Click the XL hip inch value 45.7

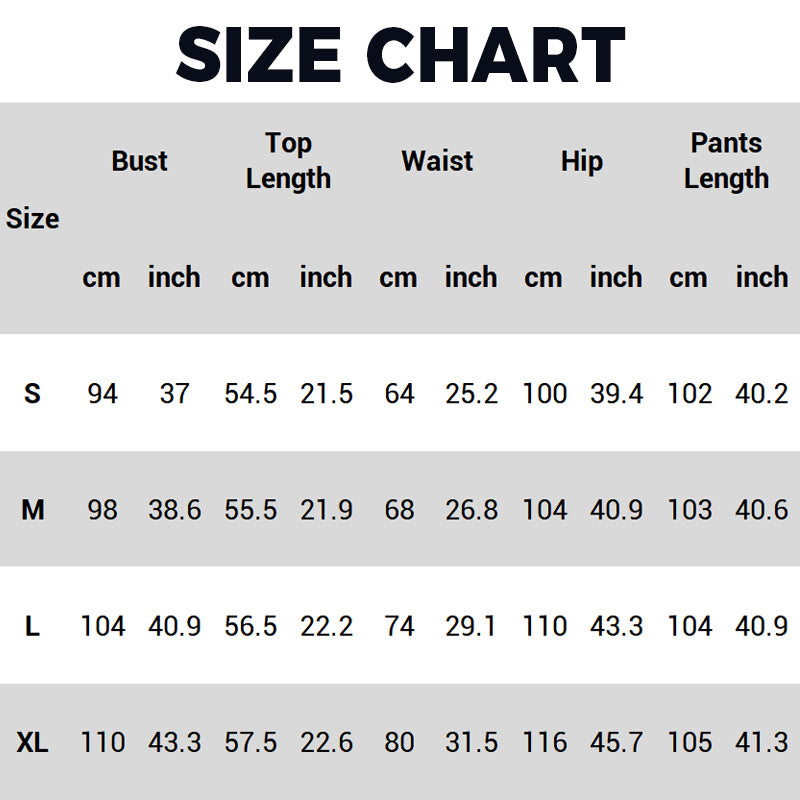[x=616, y=742]
